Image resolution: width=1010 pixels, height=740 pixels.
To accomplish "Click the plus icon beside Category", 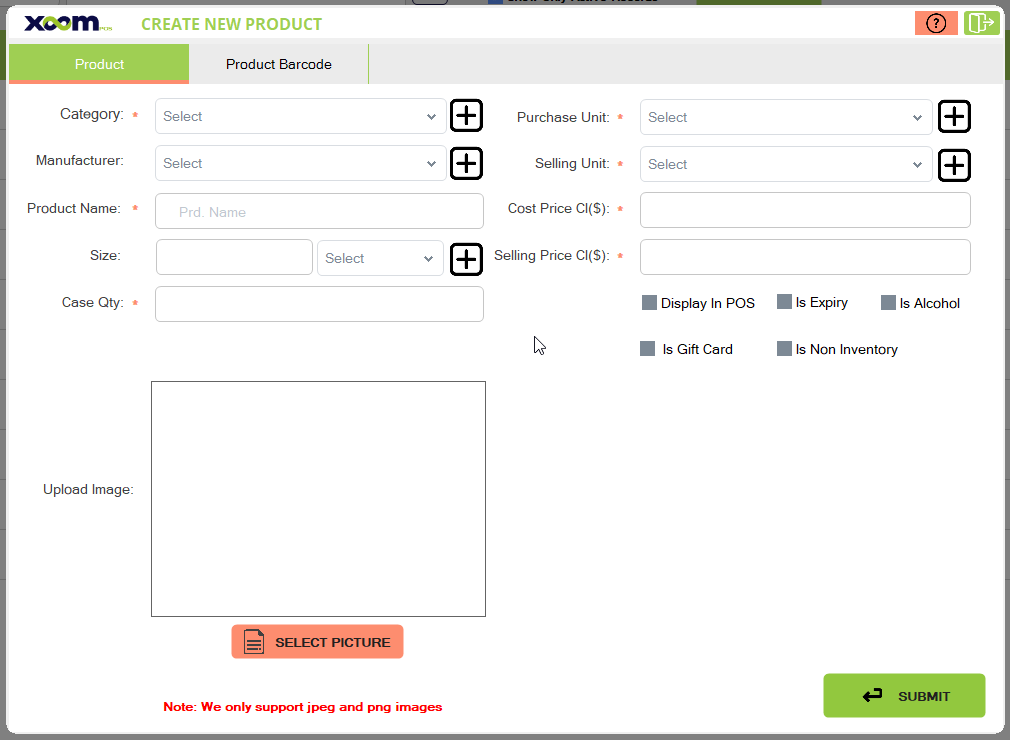I will (x=466, y=116).
